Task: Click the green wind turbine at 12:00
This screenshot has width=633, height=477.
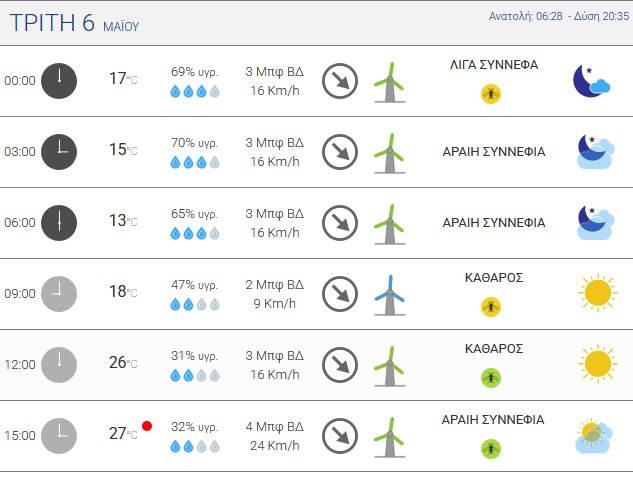Action: [x=390, y=366]
